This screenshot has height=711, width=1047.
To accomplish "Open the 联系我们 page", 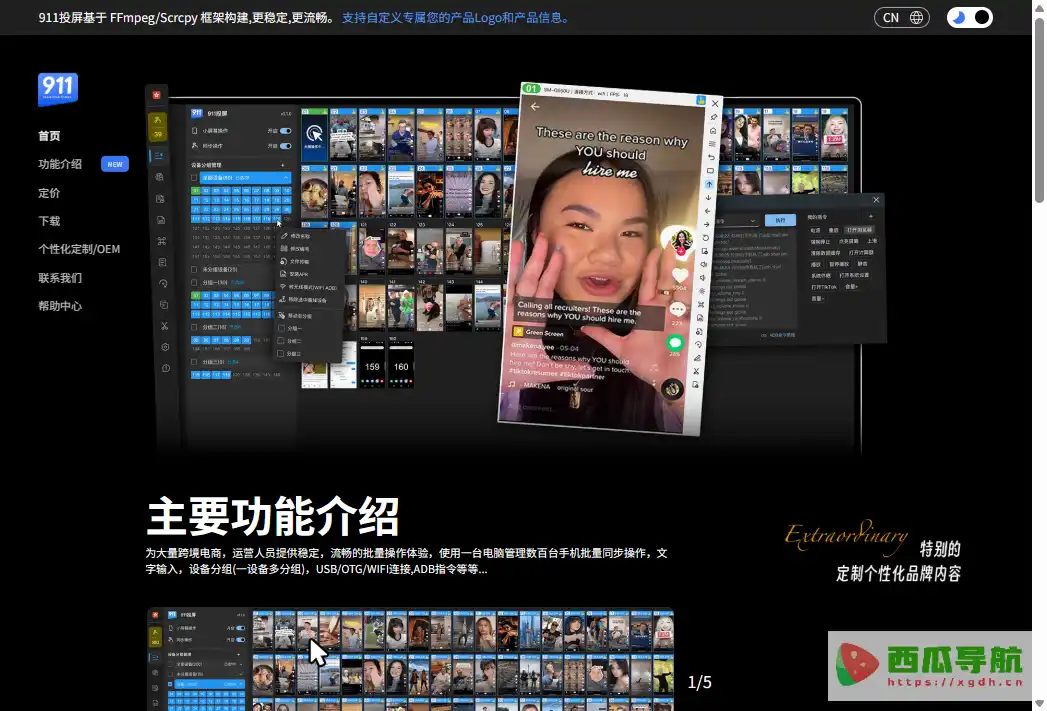I will click(x=60, y=278).
